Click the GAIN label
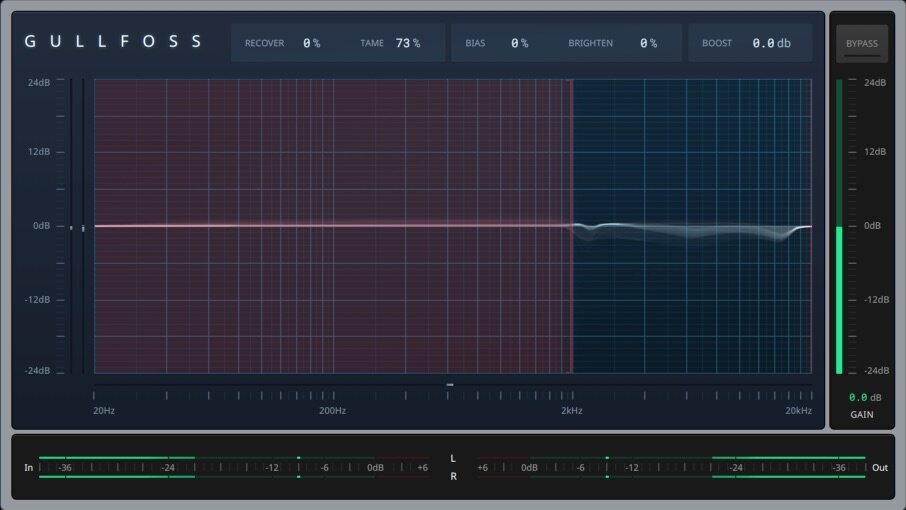The height and width of the screenshot is (510, 906). (862, 415)
